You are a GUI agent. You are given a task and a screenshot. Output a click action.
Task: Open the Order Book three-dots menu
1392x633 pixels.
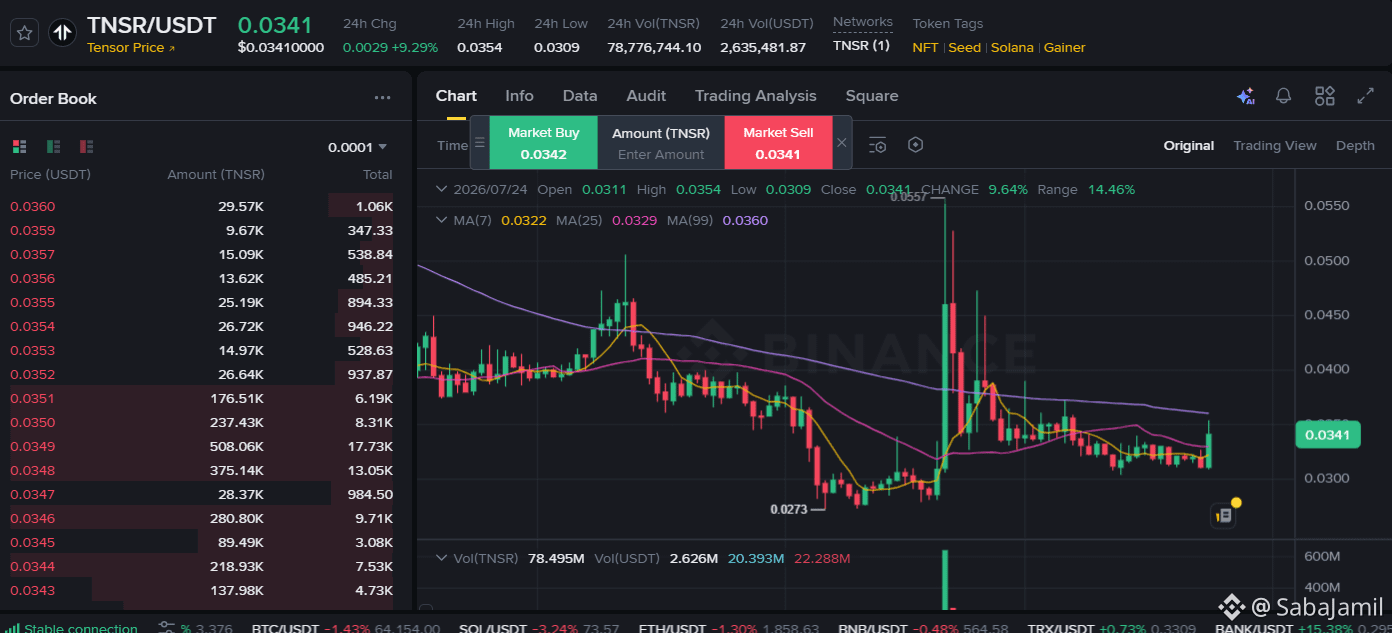[383, 98]
